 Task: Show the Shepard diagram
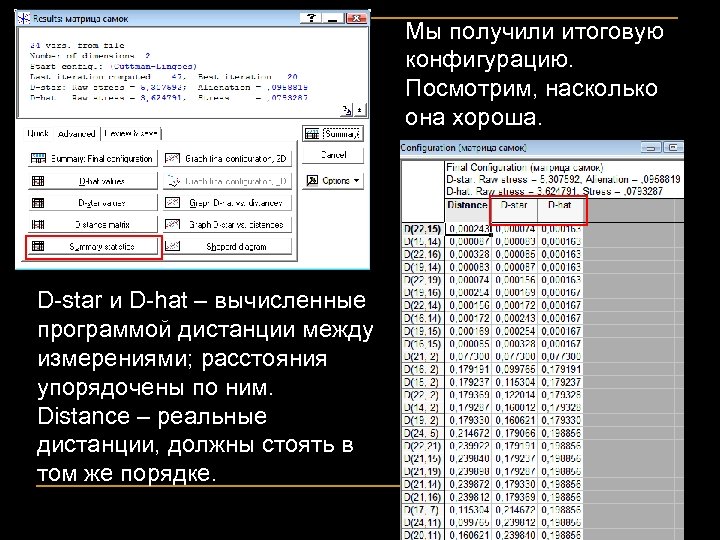pyautogui.click(x=227, y=247)
